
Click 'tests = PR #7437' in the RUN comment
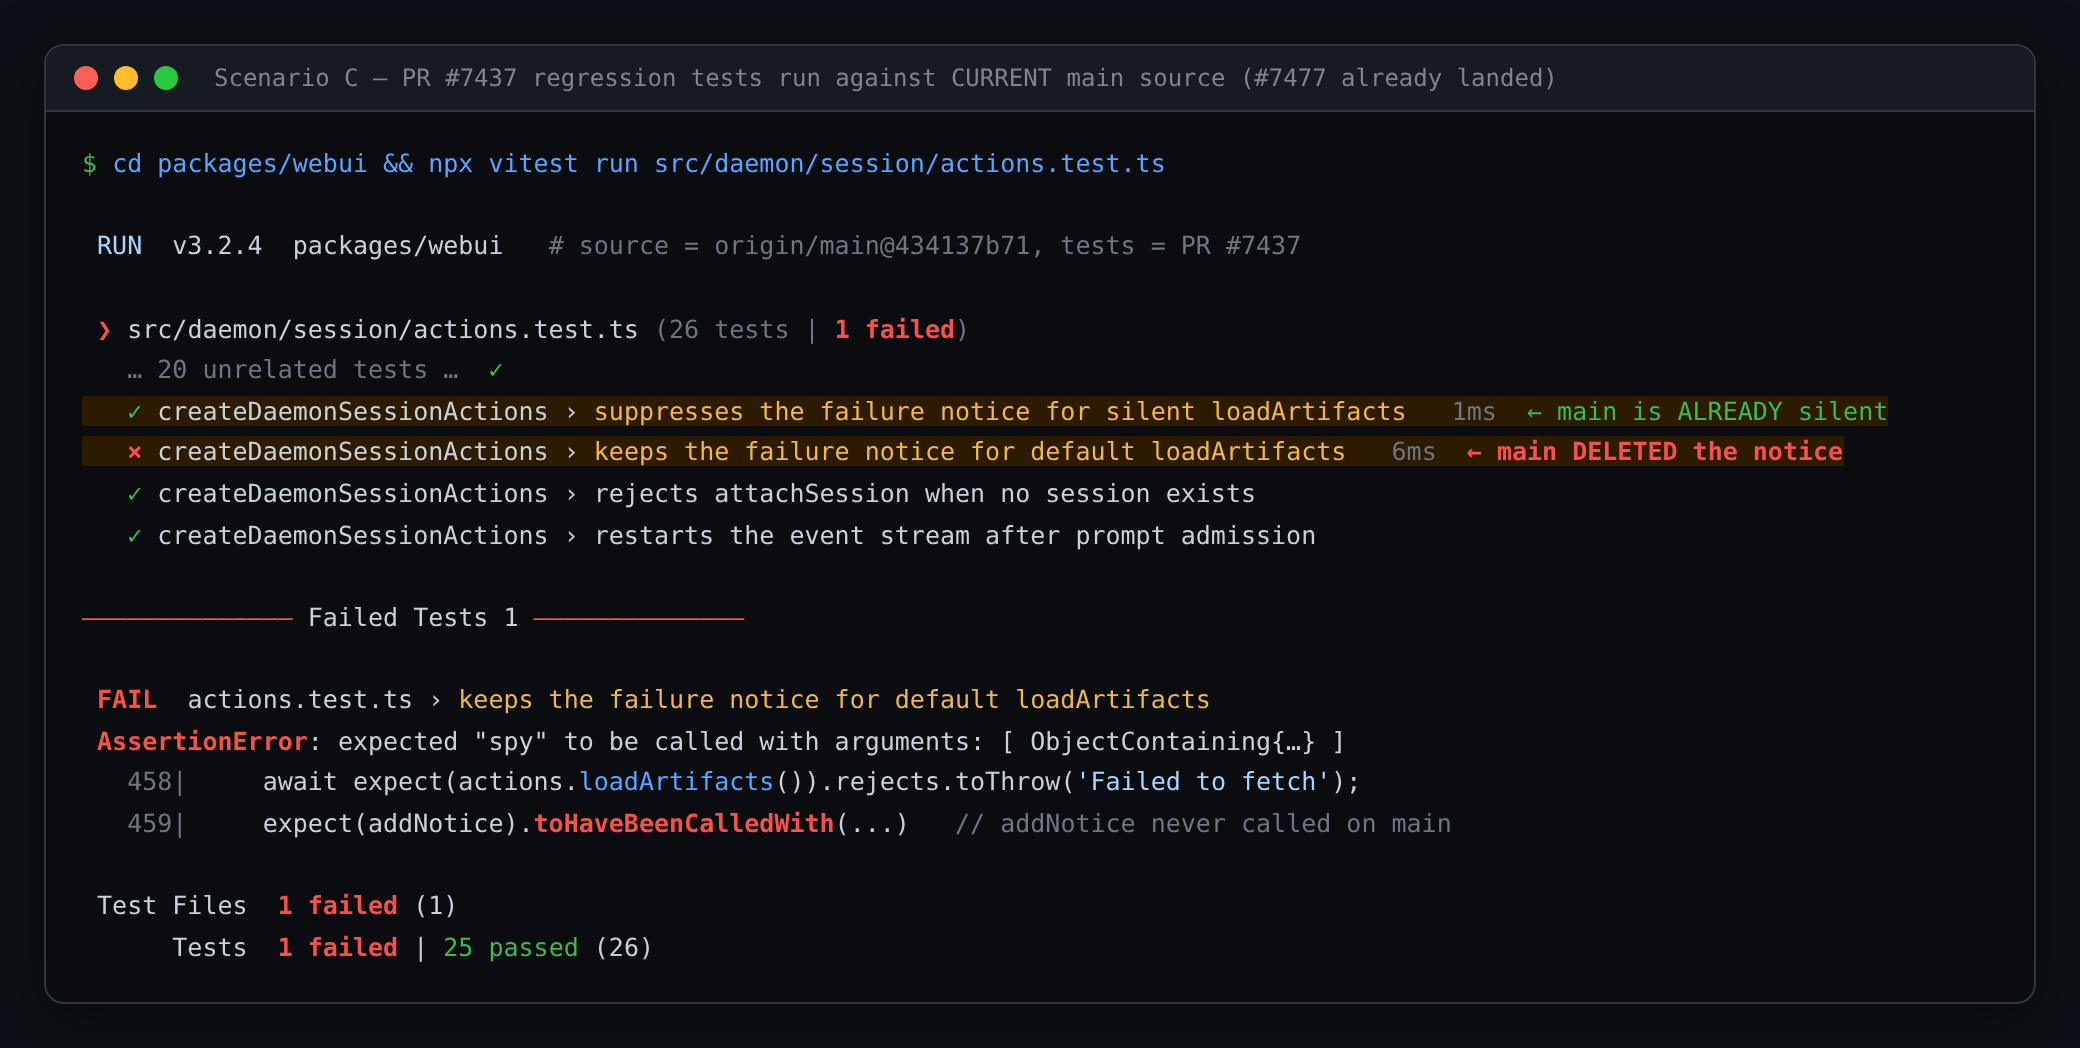[x=1181, y=246]
